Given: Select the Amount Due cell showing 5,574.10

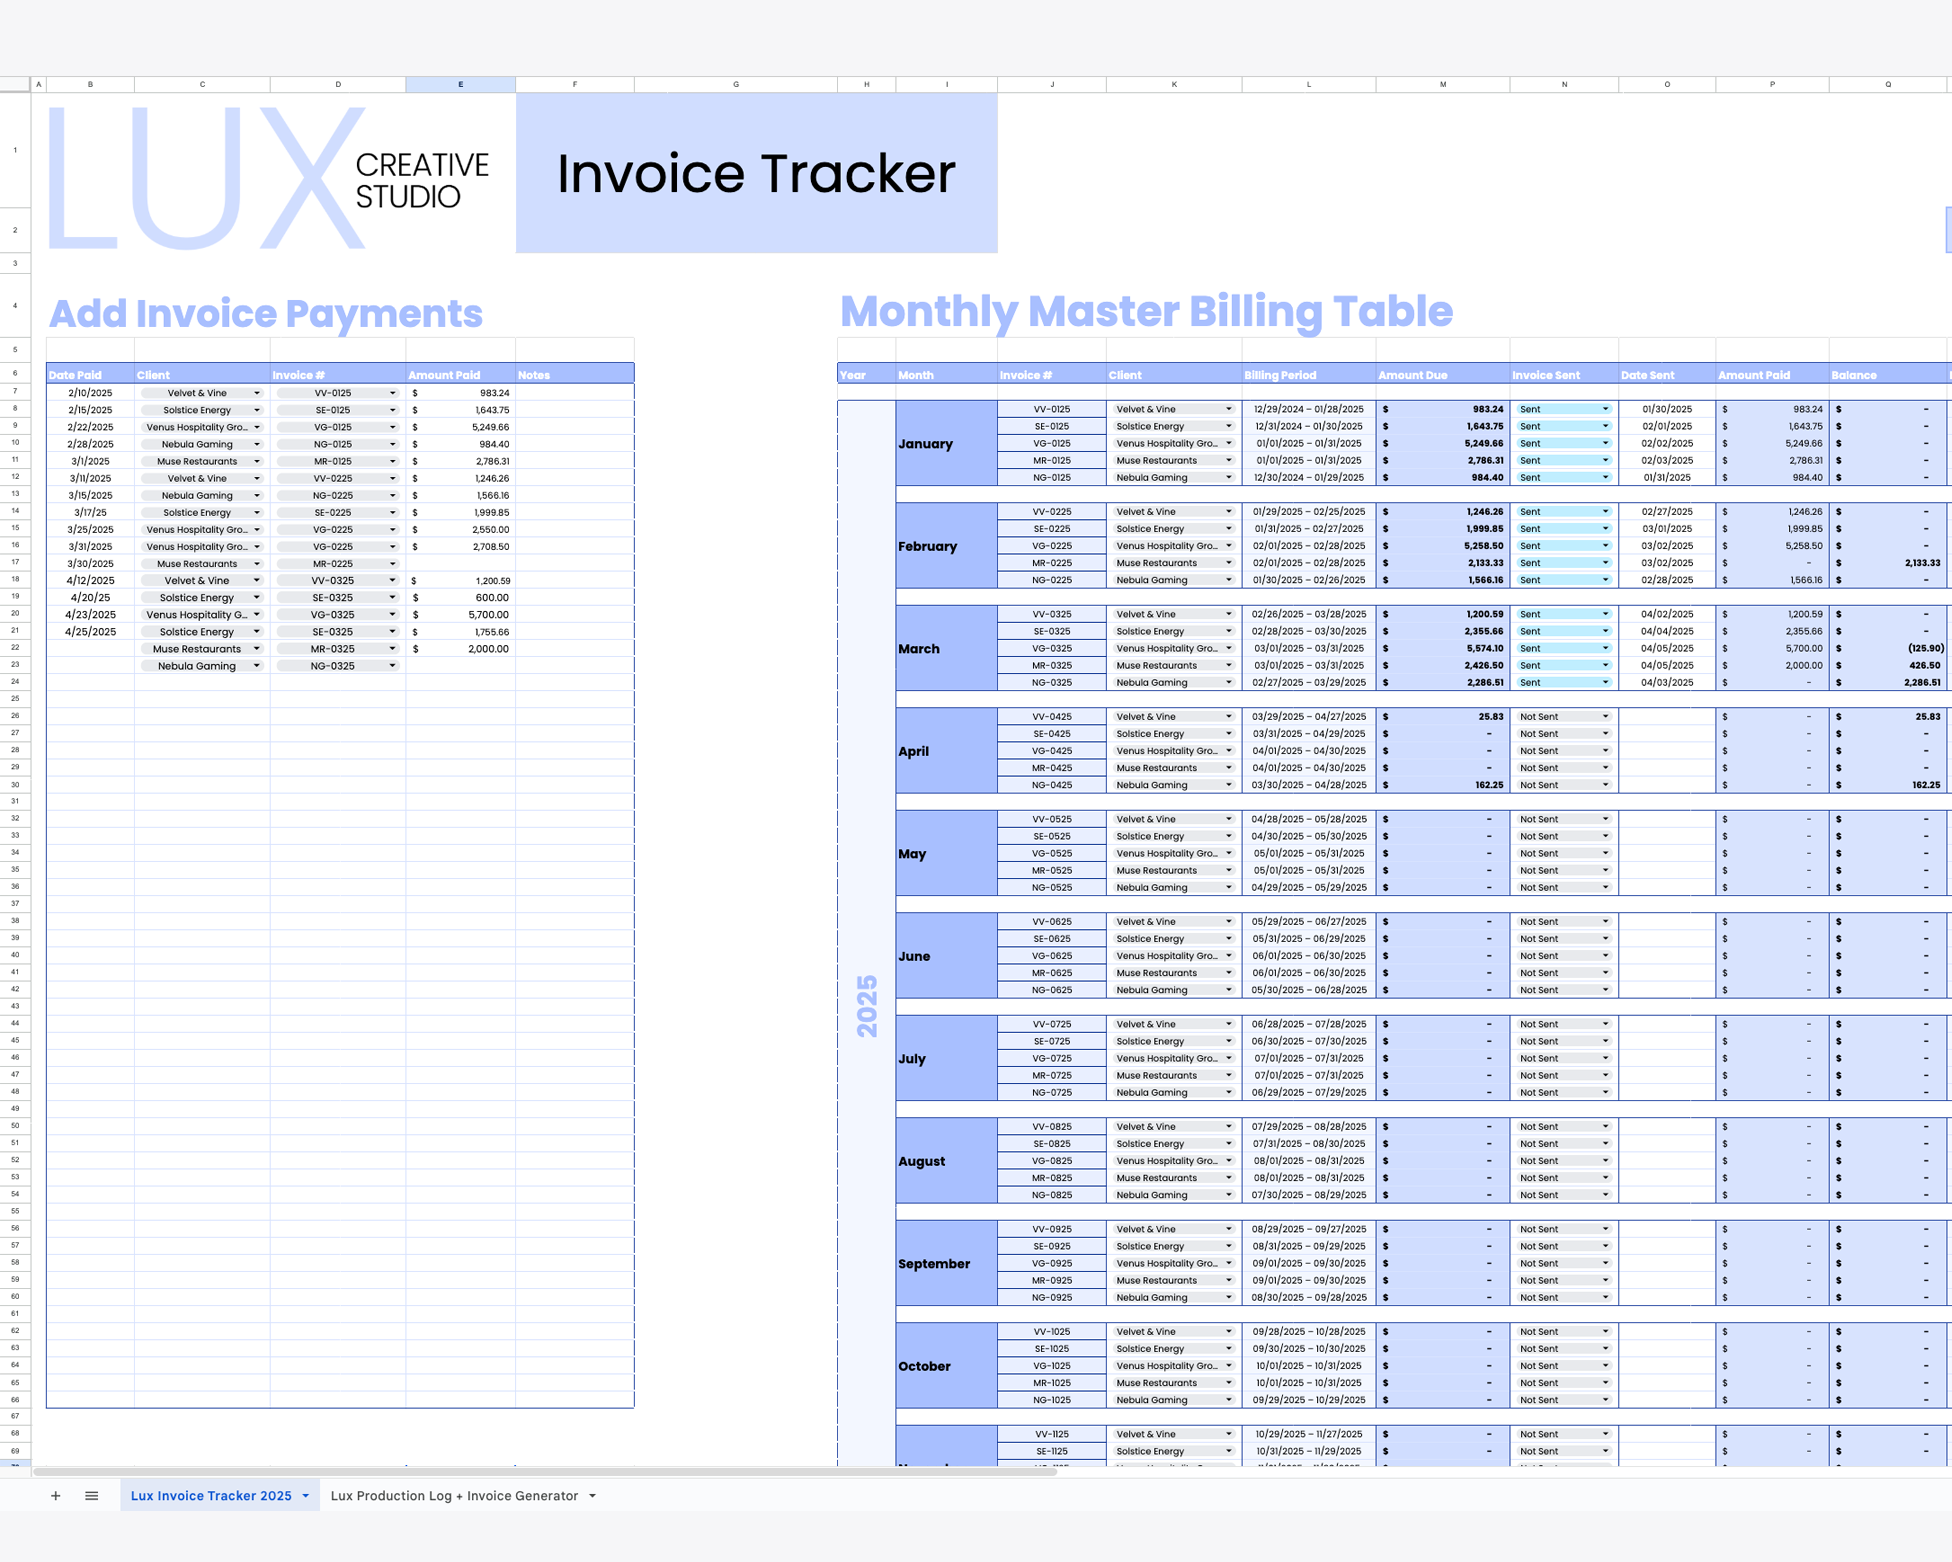Looking at the screenshot, I should tap(1442, 649).
